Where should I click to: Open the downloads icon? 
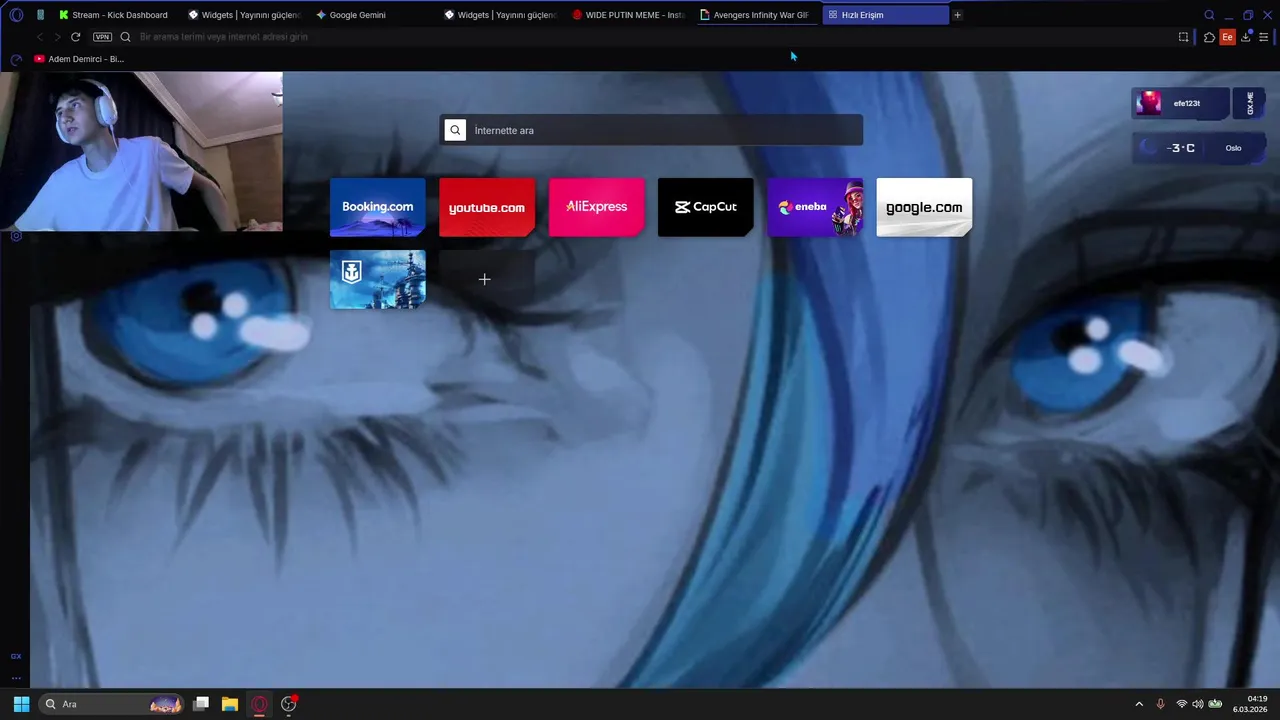(1246, 37)
